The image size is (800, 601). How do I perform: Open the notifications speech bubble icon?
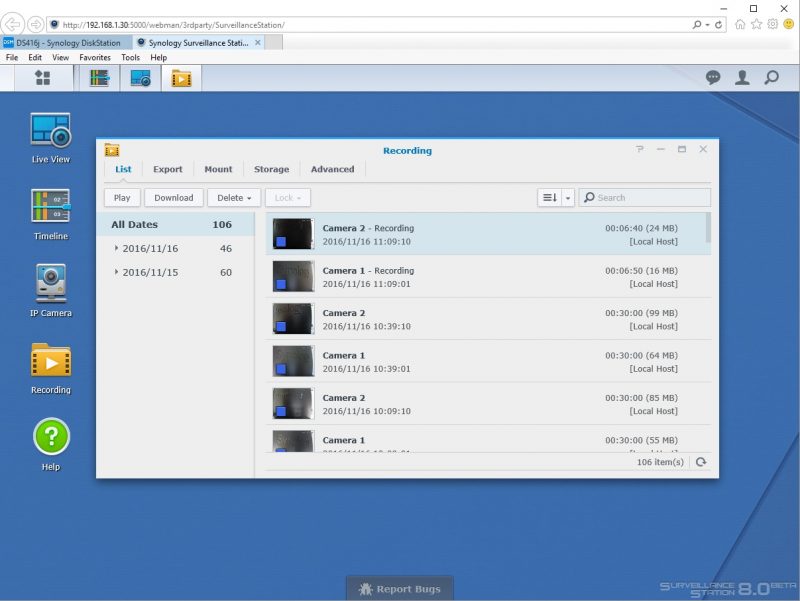coord(713,78)
